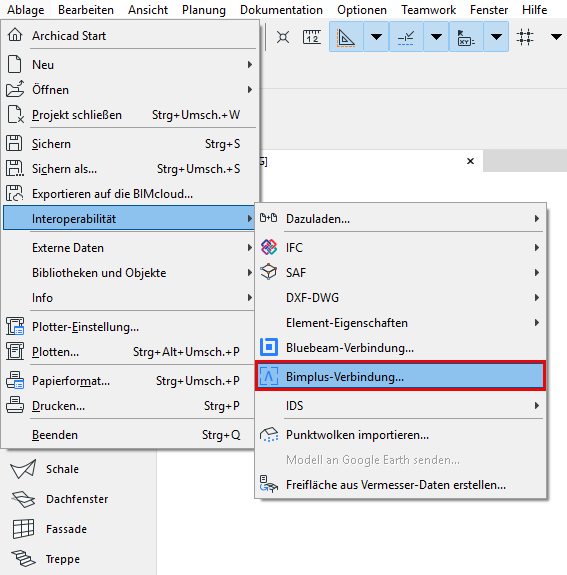Open dropdown next to grid snap icon
567x575 pixels.
click(556, 37)
